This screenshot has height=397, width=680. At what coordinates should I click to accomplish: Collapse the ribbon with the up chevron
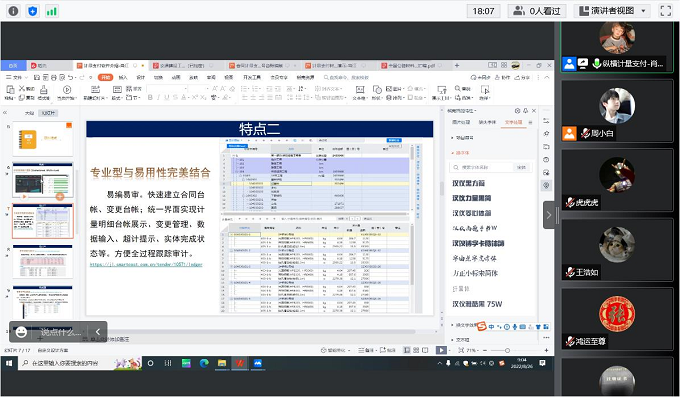(547, 77)
